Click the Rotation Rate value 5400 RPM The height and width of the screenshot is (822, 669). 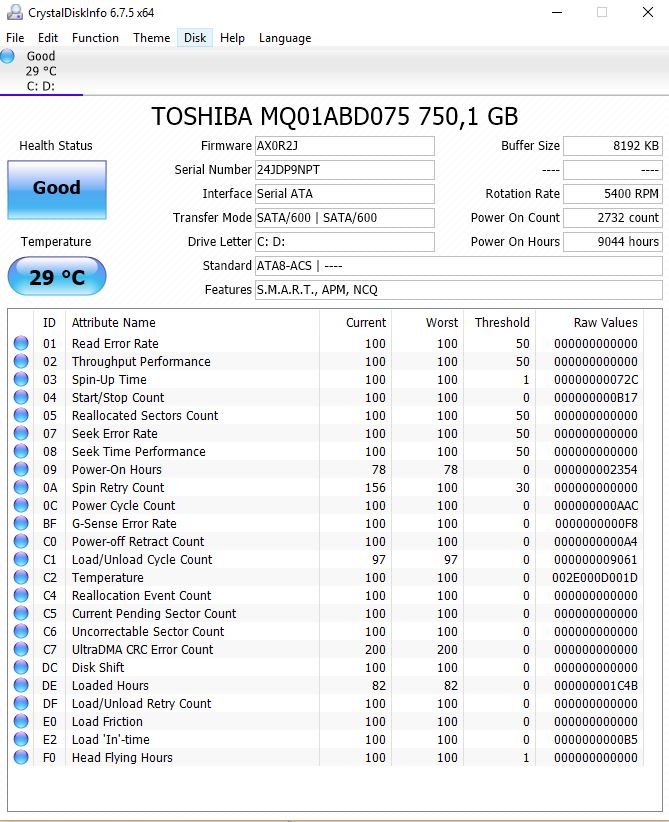612,194
